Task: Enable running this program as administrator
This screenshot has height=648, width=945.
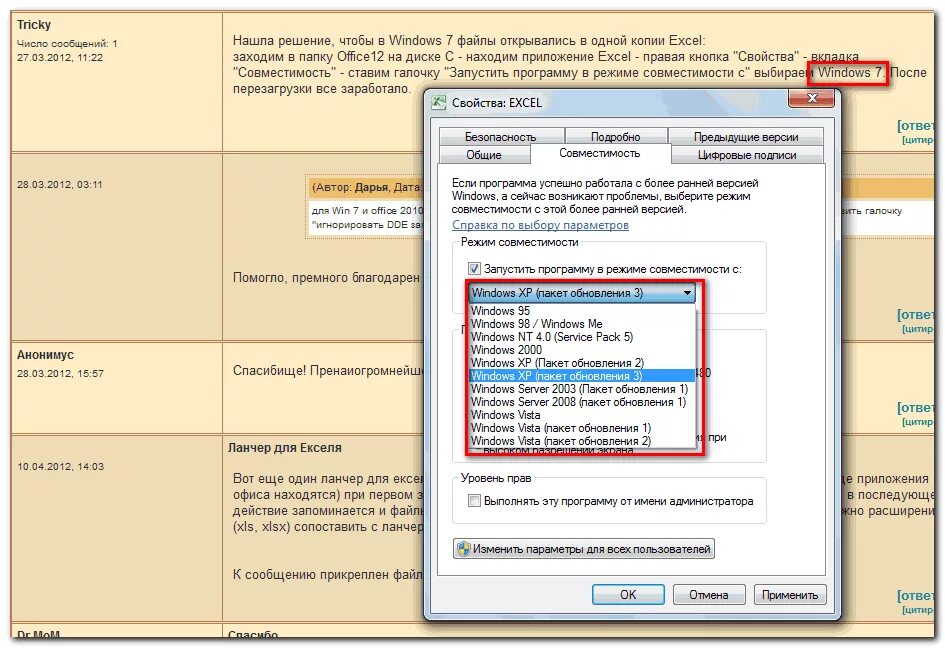Action: (474, 500)
